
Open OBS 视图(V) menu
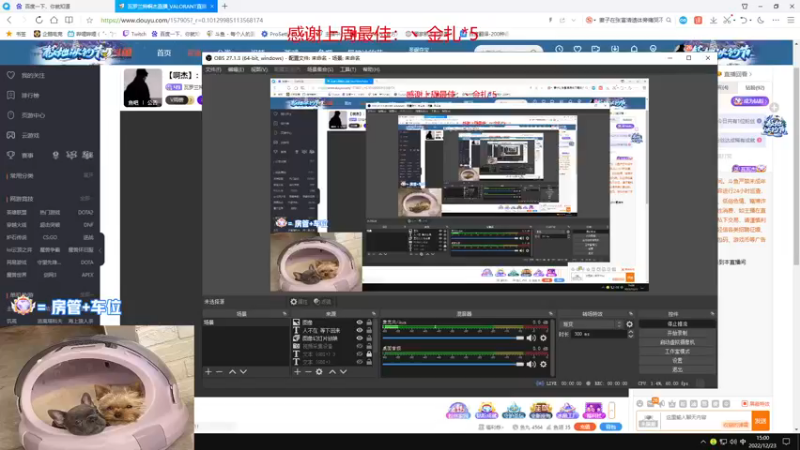(259, 69)
